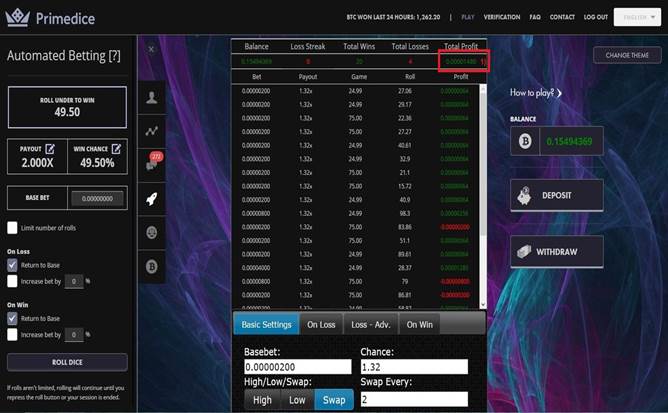Screen dimensions: 668x413
Task: Click the face icon in the sidebar
Action: (153, 232)
